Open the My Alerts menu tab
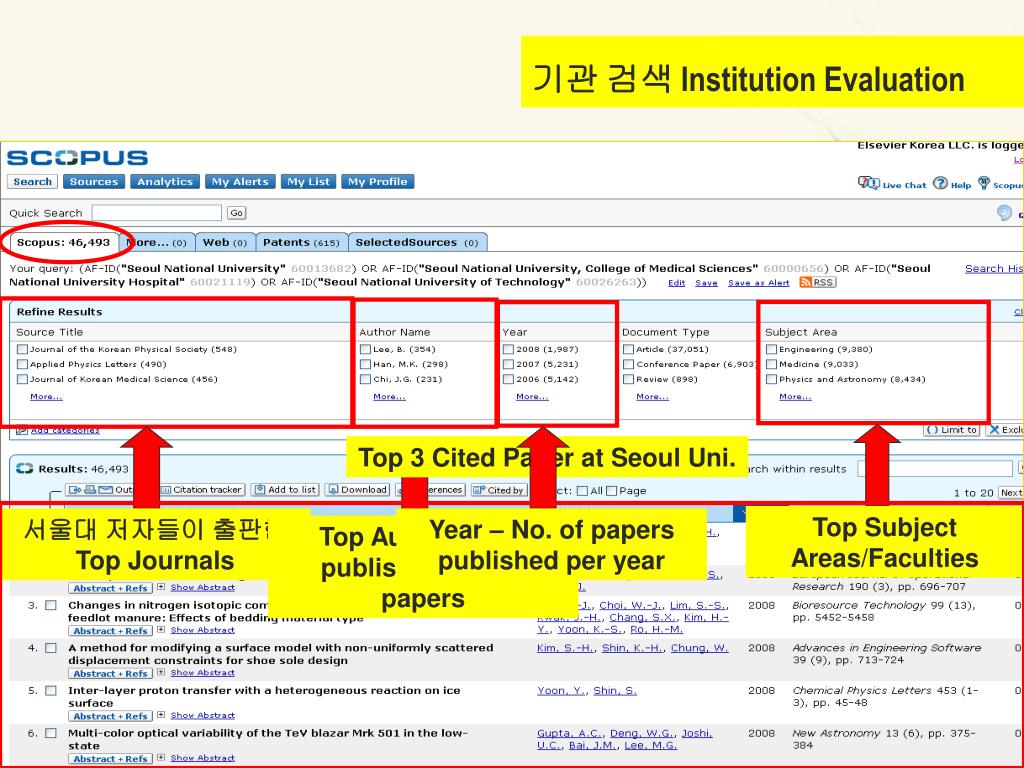 click(240, 182)
